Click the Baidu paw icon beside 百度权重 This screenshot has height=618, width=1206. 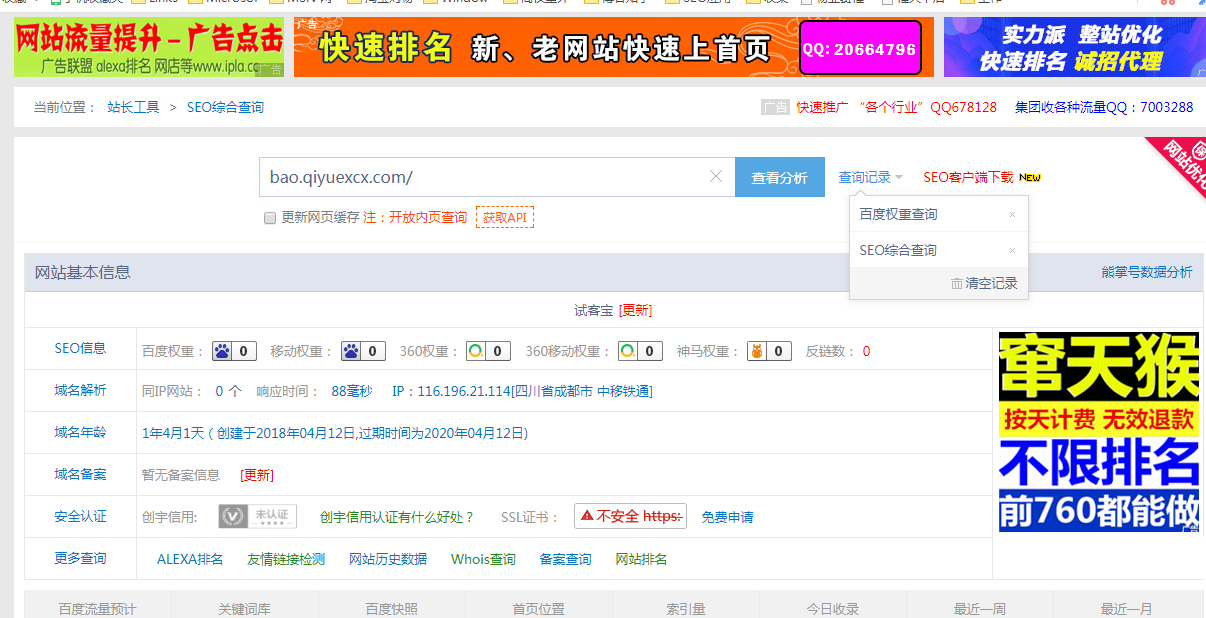click(222, 351)
